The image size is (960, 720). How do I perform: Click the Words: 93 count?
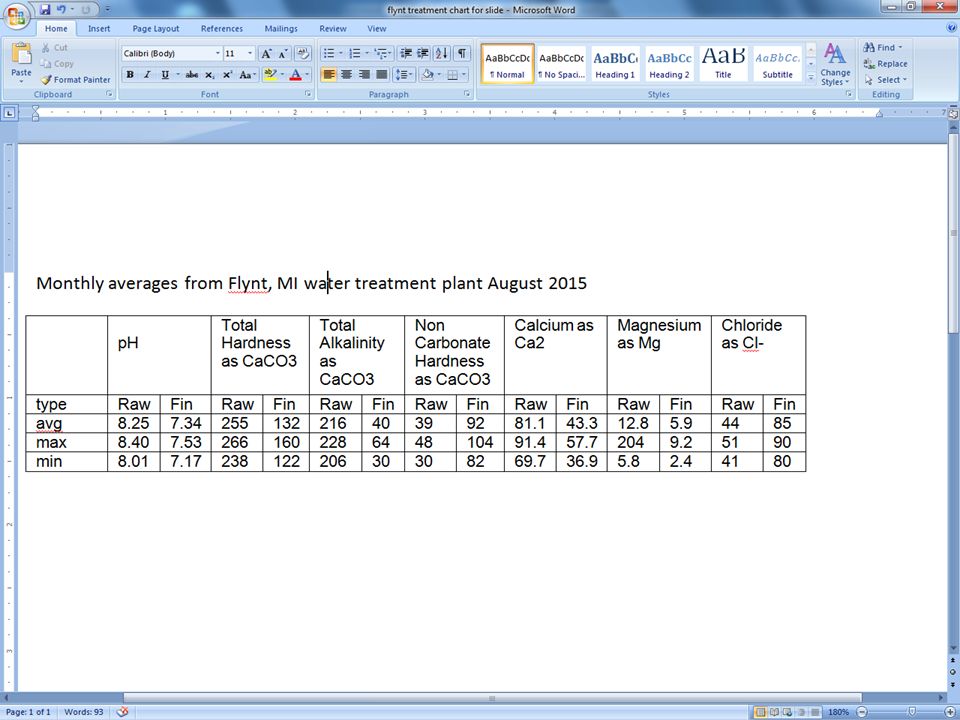tap(84, 712)
